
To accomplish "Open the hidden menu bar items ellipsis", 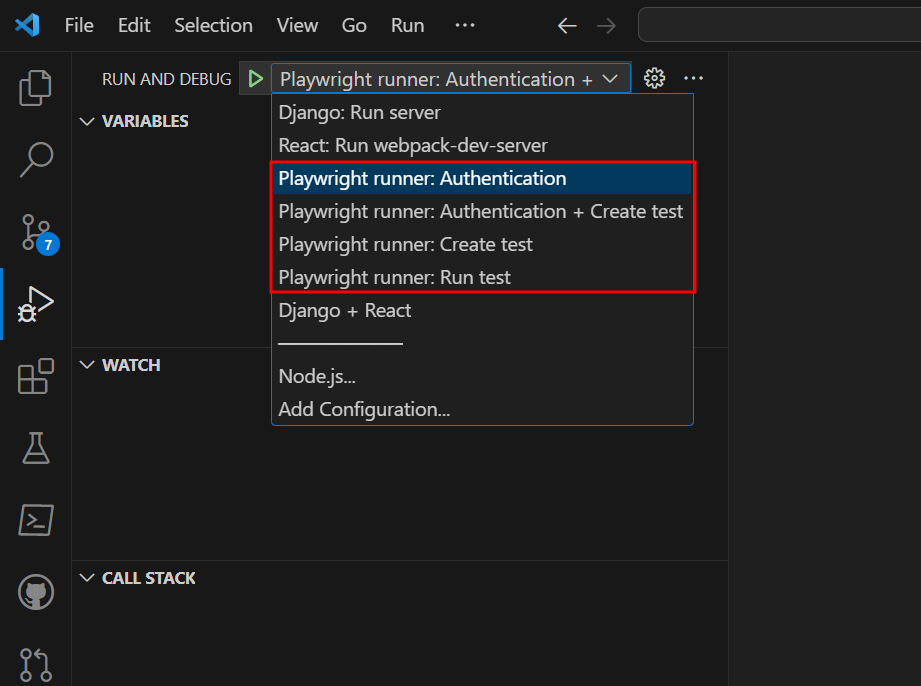I will pyautogui.click(x=465, y=25).
